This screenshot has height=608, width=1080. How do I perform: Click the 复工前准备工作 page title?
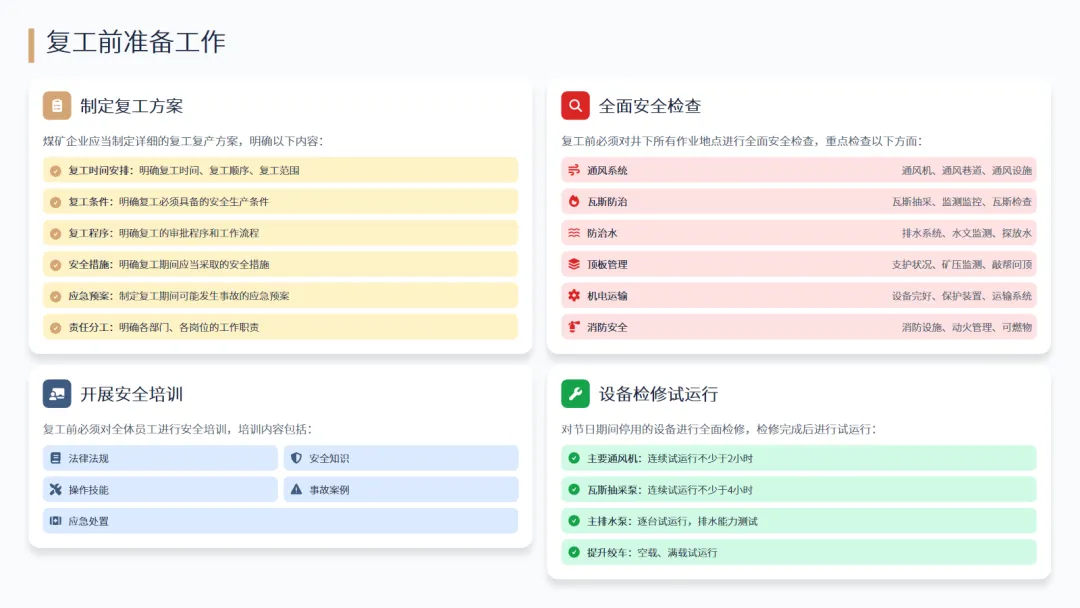tap(136, 42)
